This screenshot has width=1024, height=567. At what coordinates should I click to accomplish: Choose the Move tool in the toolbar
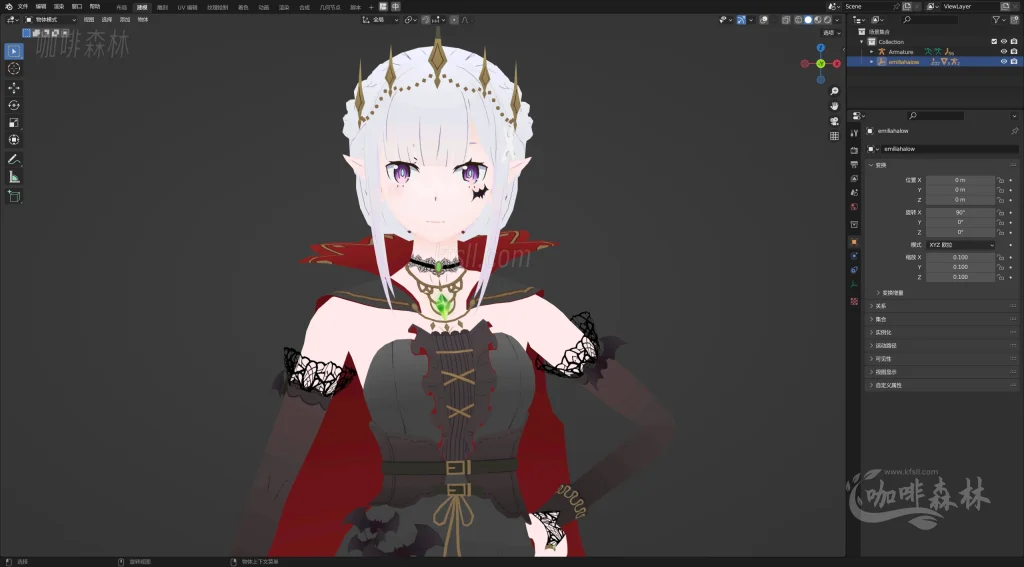(x=14, y=88)
